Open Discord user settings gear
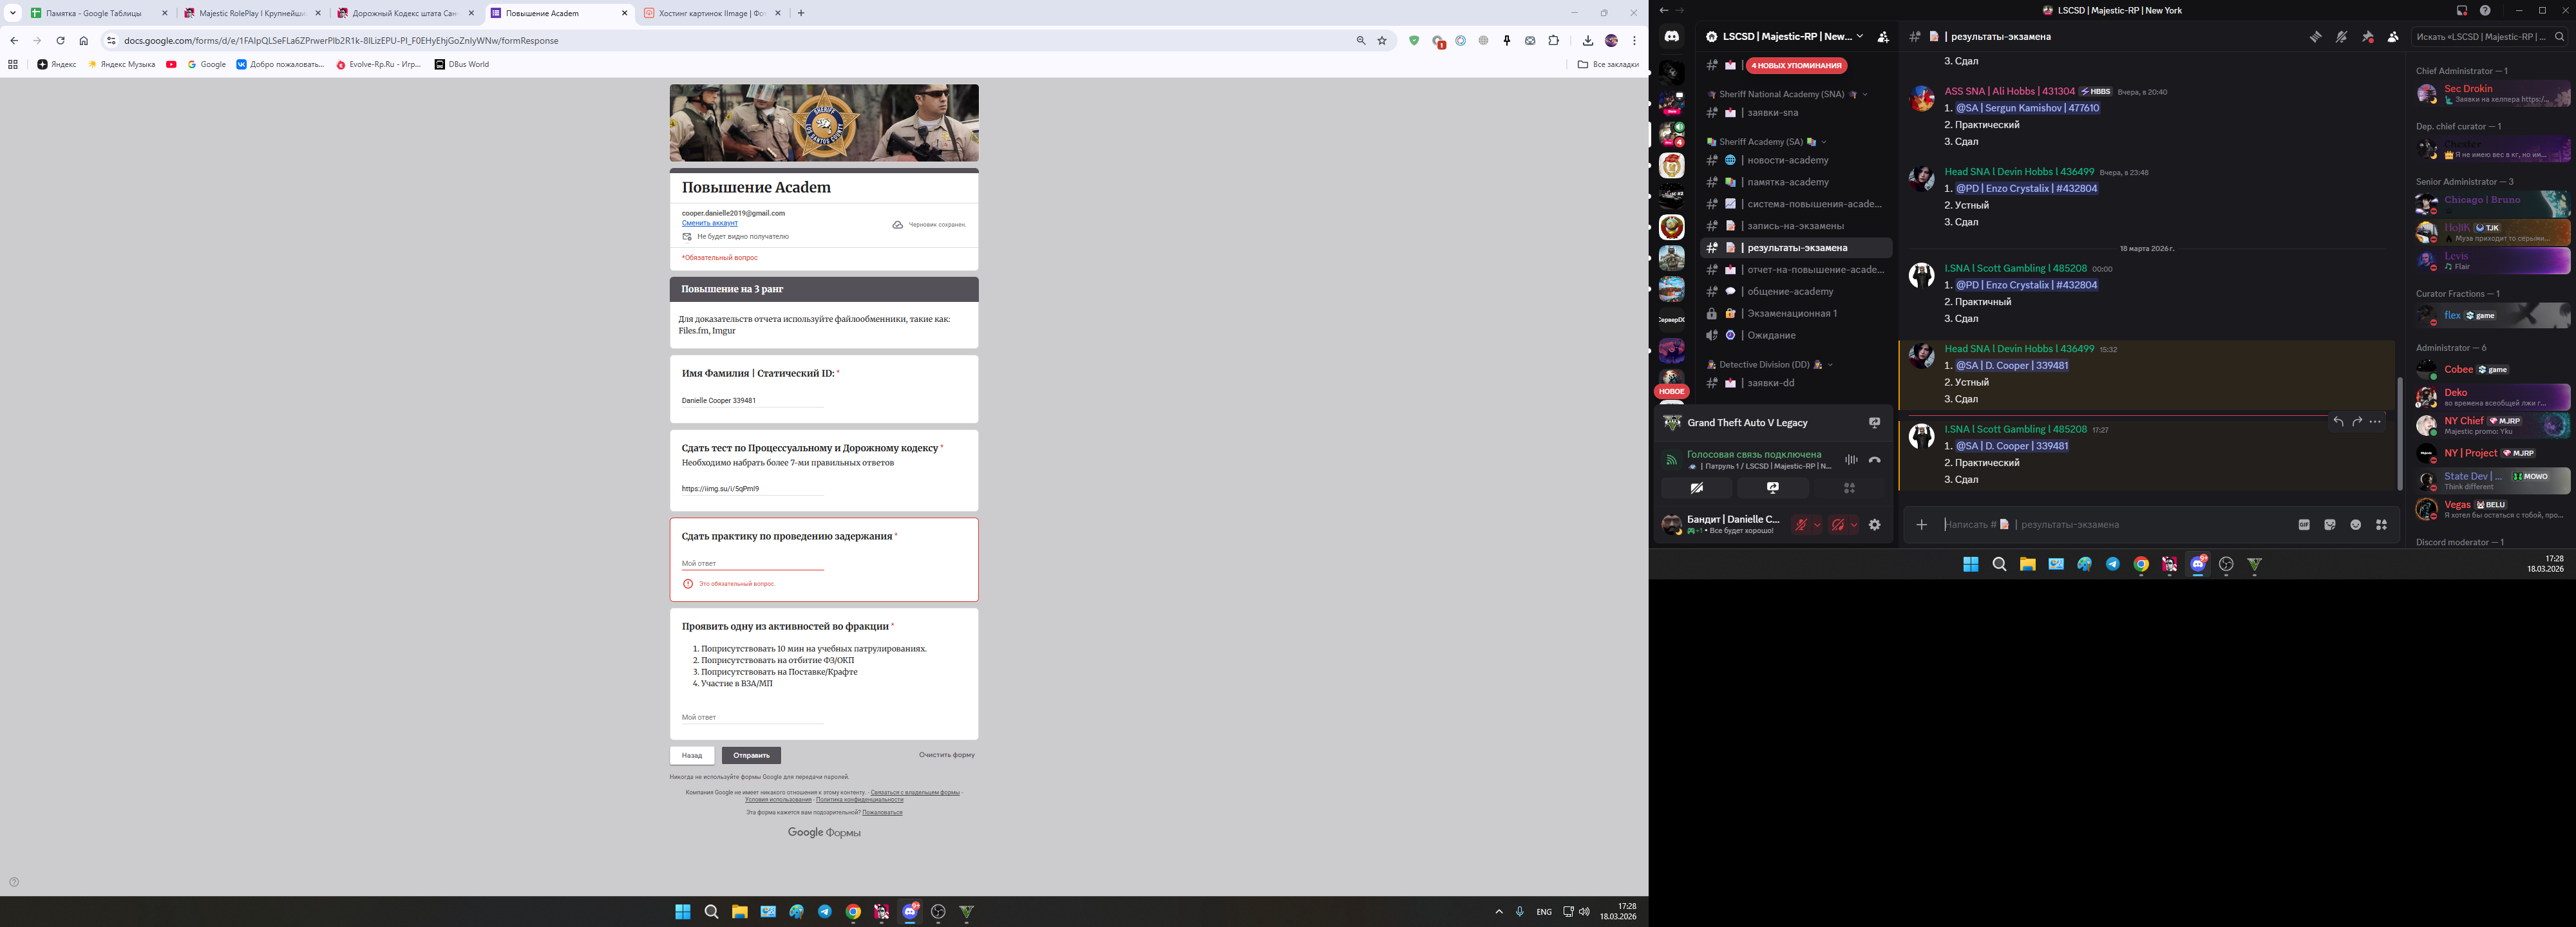This screenshot has height=927, width=2576. pos(1875,525)
